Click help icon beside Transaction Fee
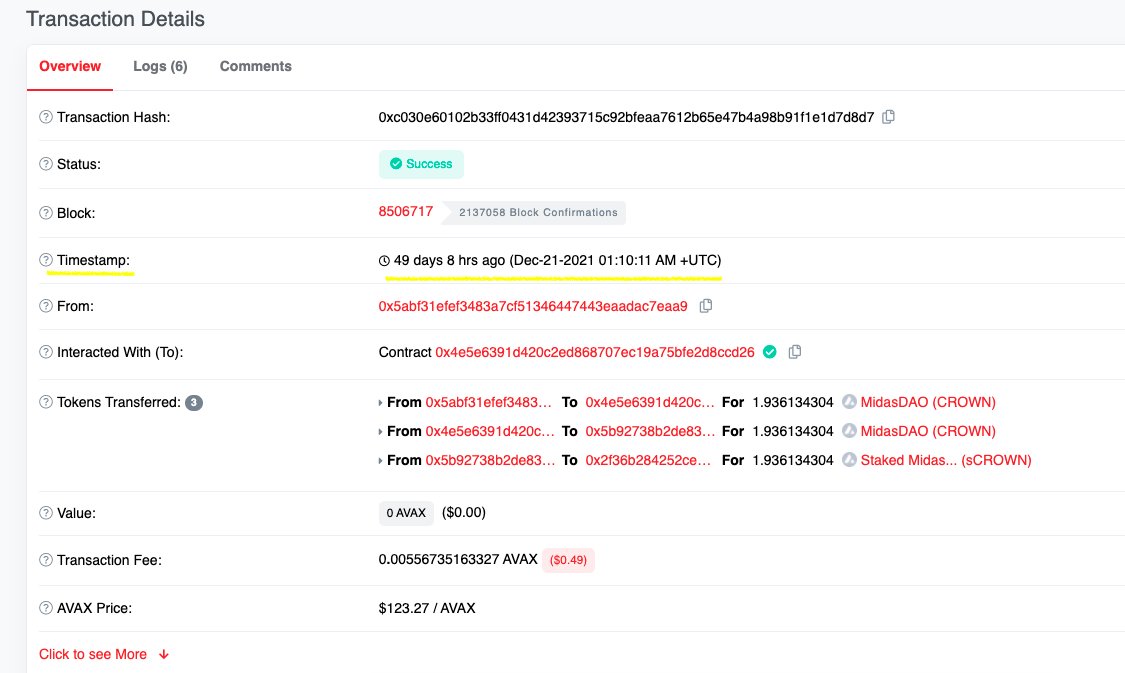This screenshot has width=1125, height=673. [x=46, y=560]
